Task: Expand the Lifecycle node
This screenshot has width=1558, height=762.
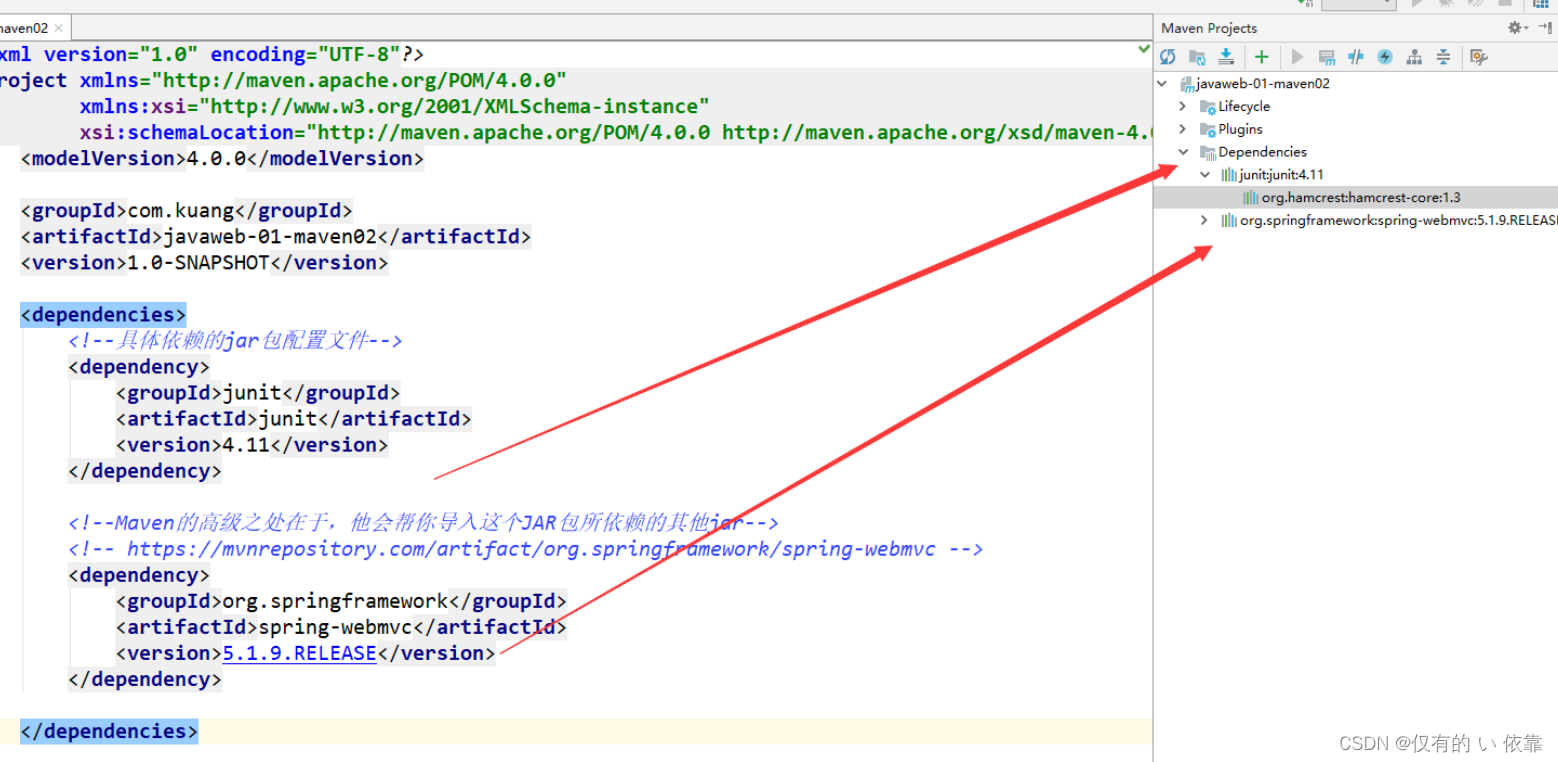Action: coord(1183,106)
